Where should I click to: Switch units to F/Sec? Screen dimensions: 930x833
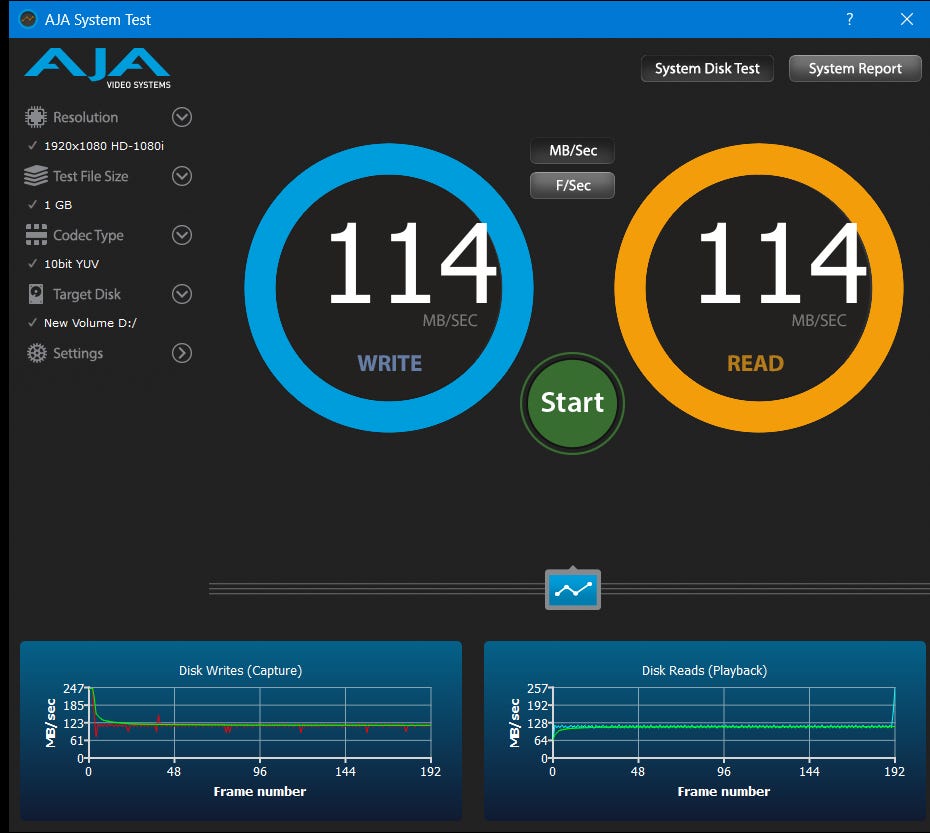pyautogui.click(x=573, y=185)
